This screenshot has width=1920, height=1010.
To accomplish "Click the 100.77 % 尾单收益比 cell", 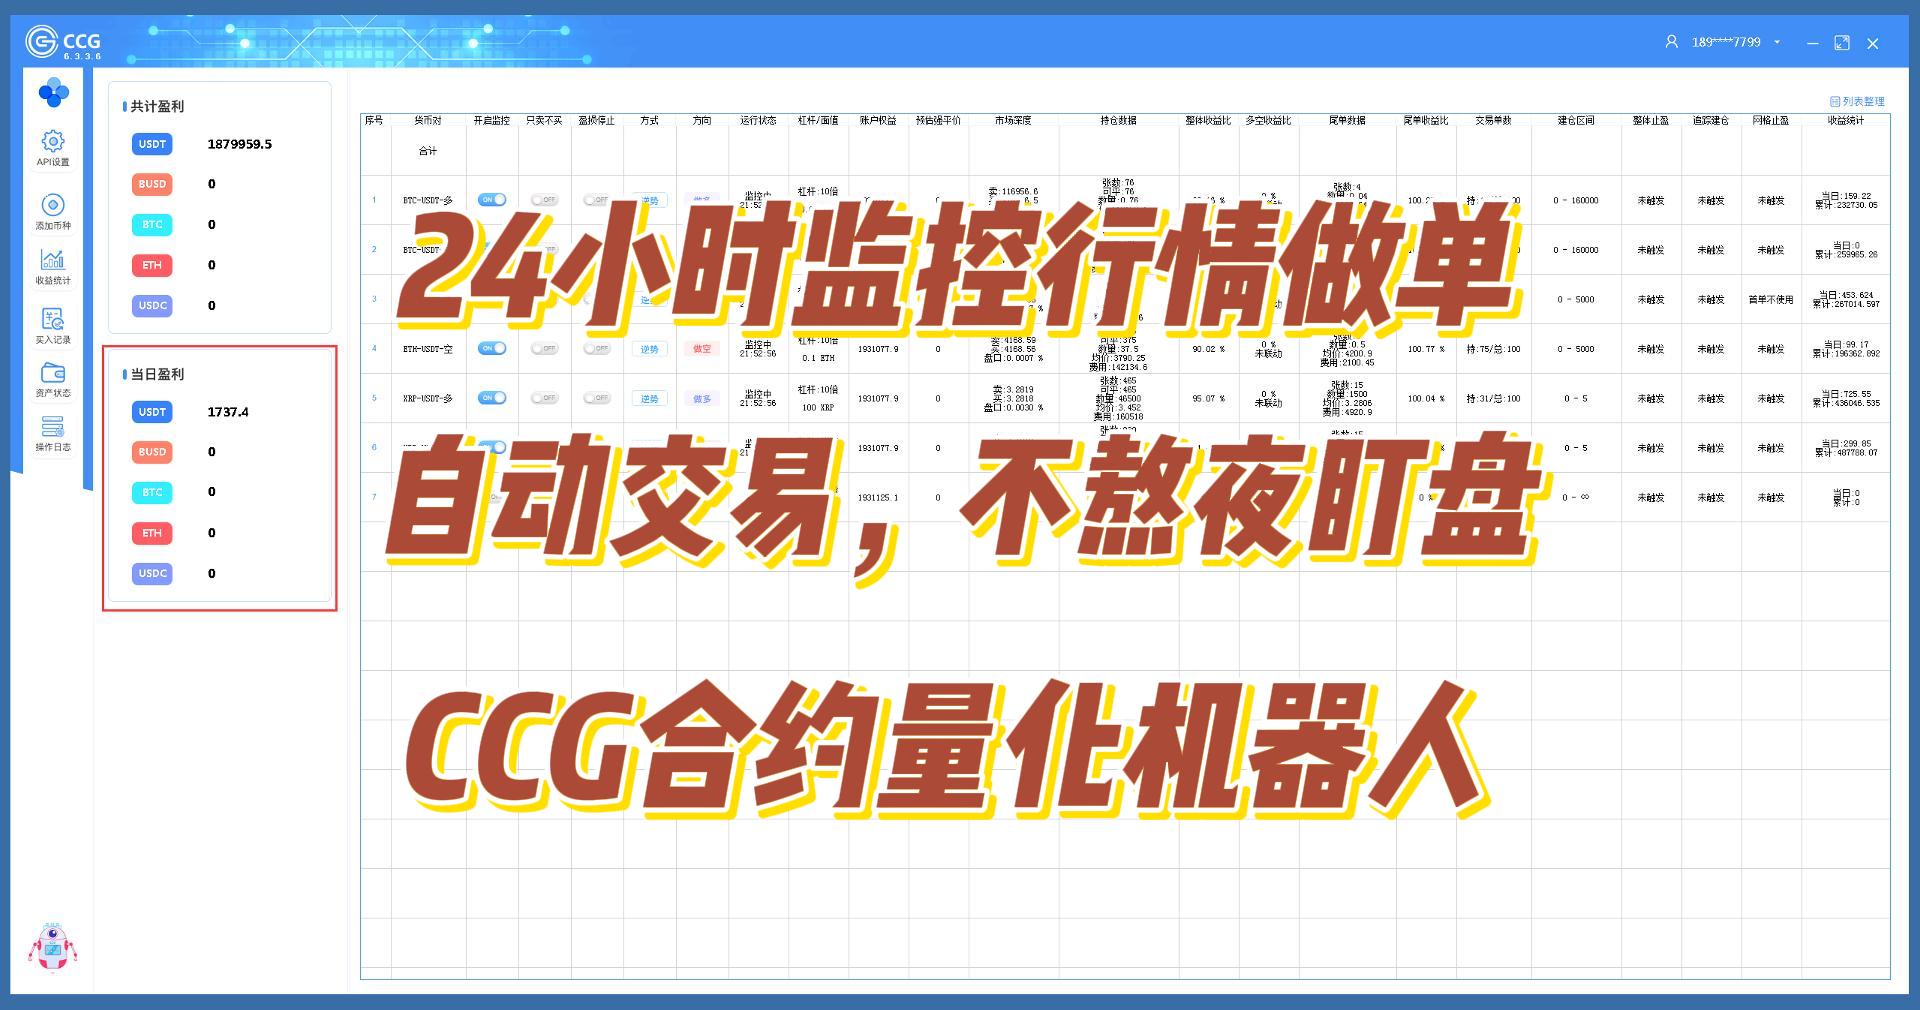I will (x=1426, y=349).
